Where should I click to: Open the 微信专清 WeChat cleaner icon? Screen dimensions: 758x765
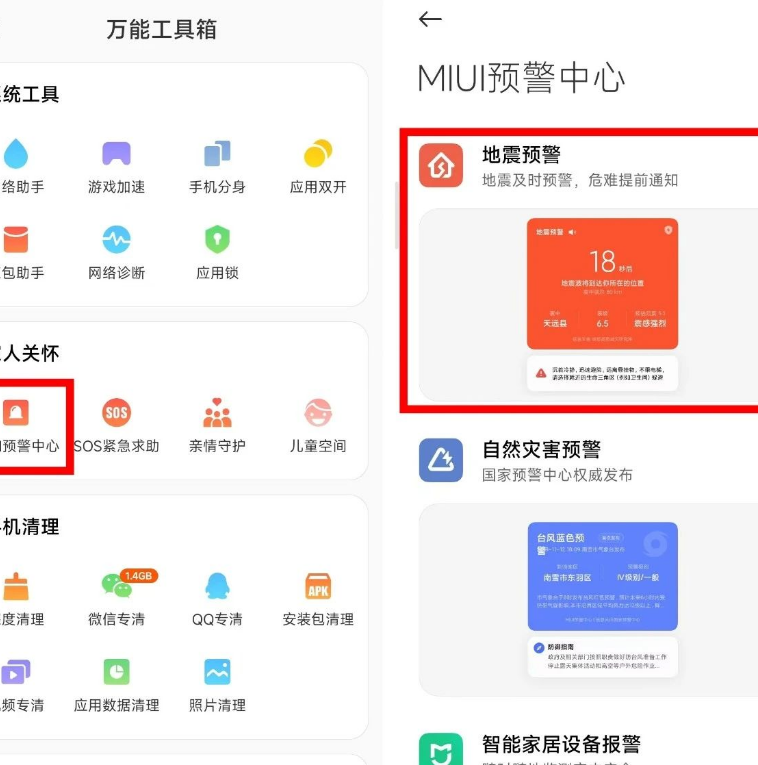117,585
